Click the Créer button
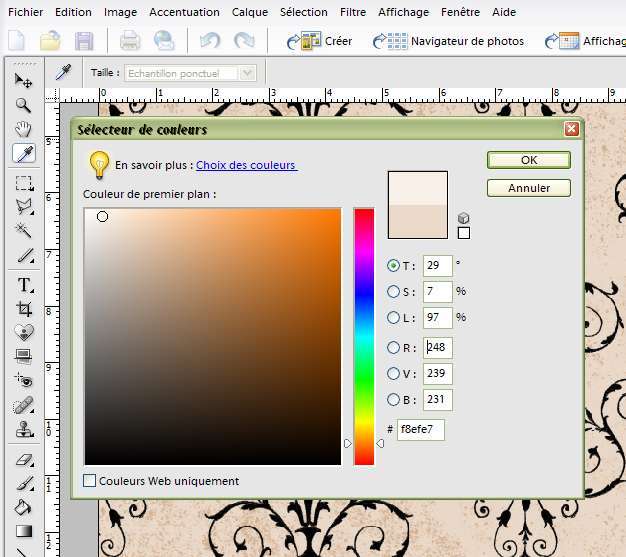This screenshot has height=557, width=626. [320, 41]
